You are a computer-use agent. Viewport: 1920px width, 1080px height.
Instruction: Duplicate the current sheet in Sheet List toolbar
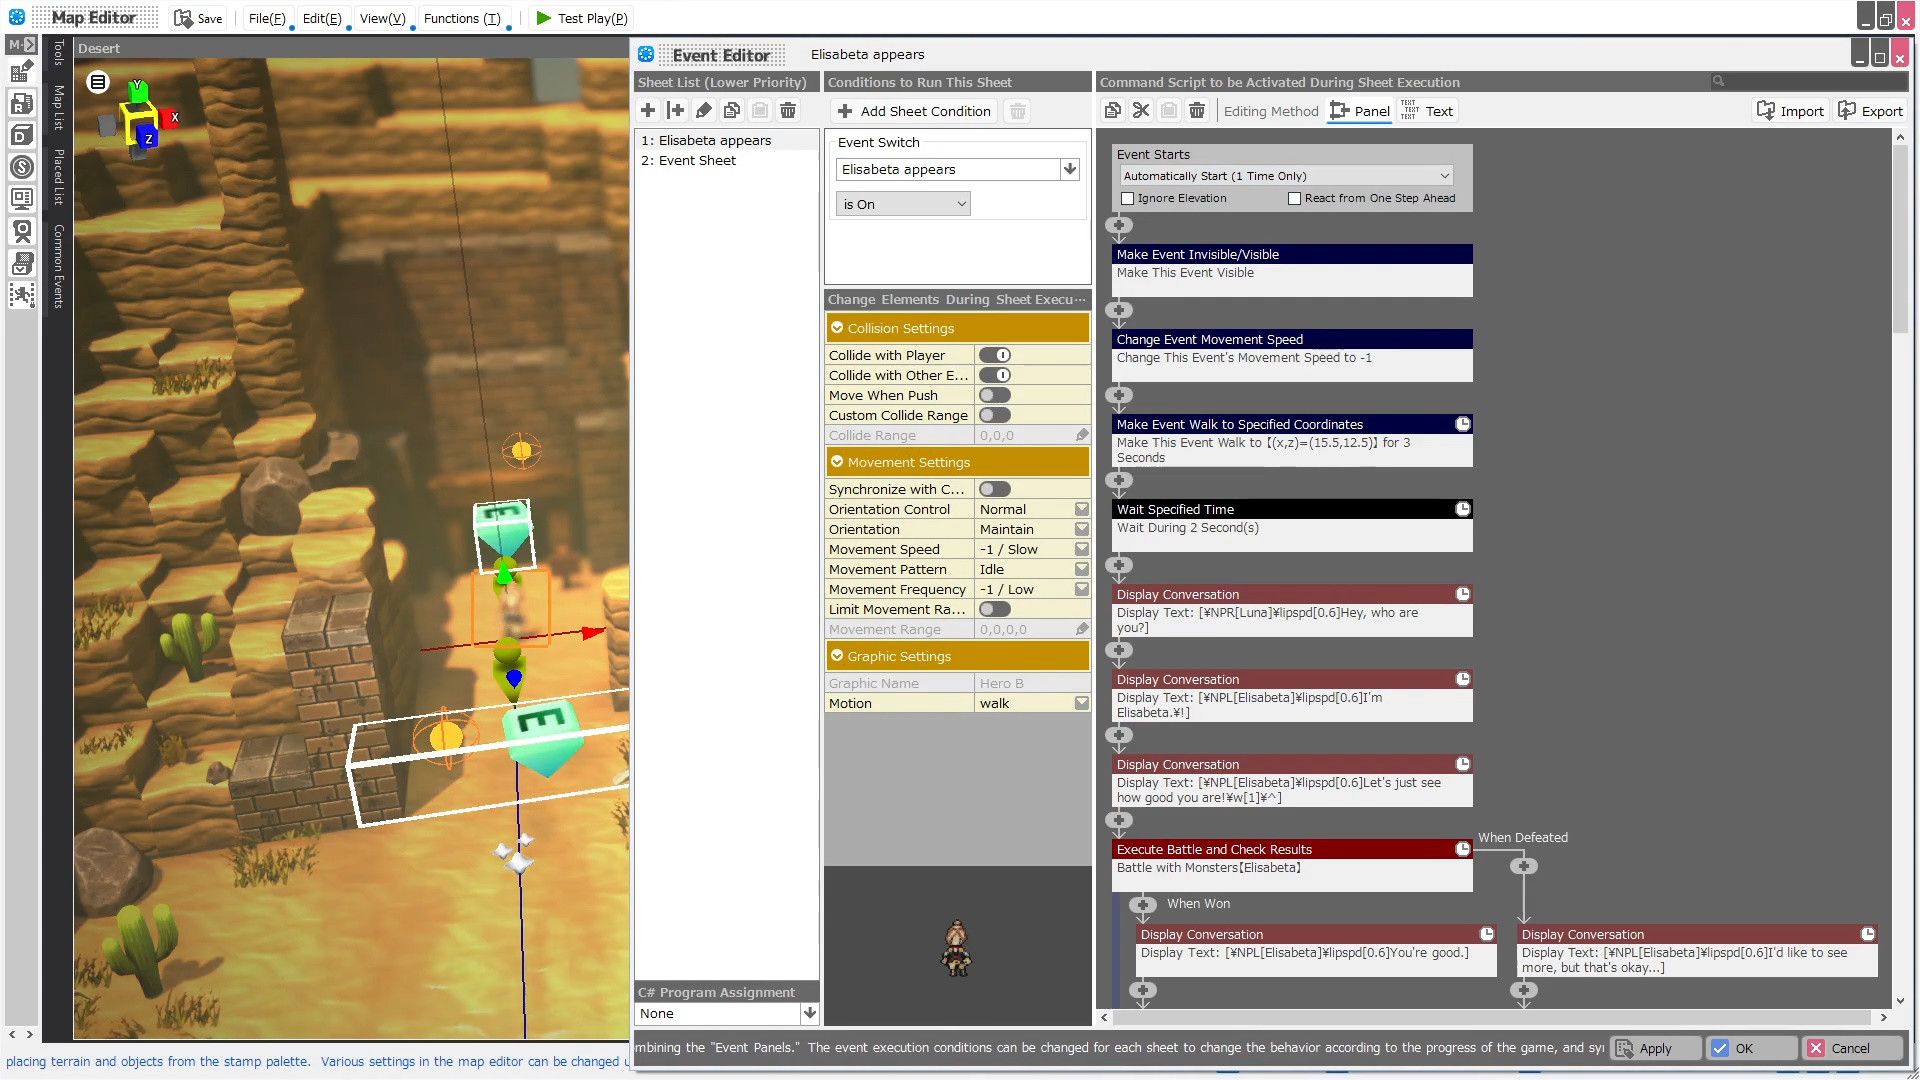[731, 111]
